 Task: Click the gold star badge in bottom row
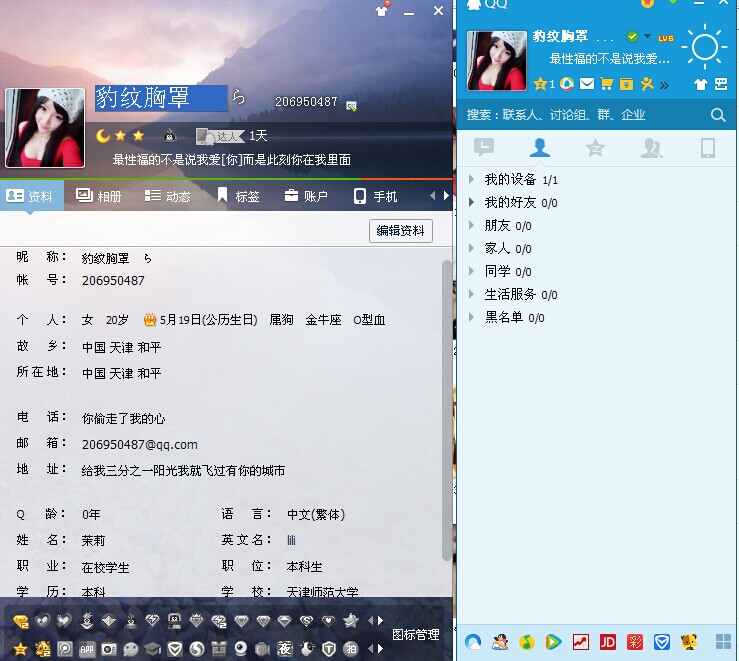pos(21,649)
